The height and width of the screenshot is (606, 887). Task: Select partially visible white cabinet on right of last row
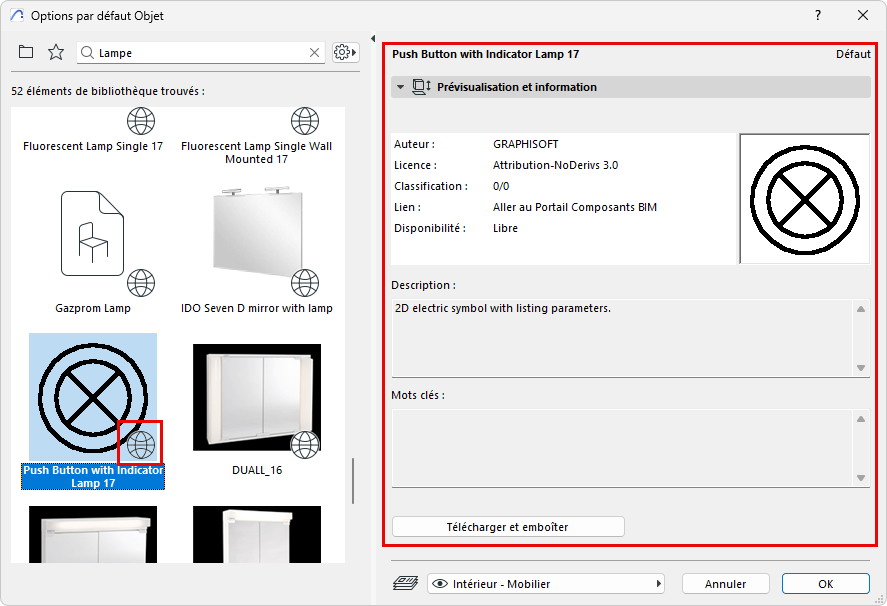point(257,534)
